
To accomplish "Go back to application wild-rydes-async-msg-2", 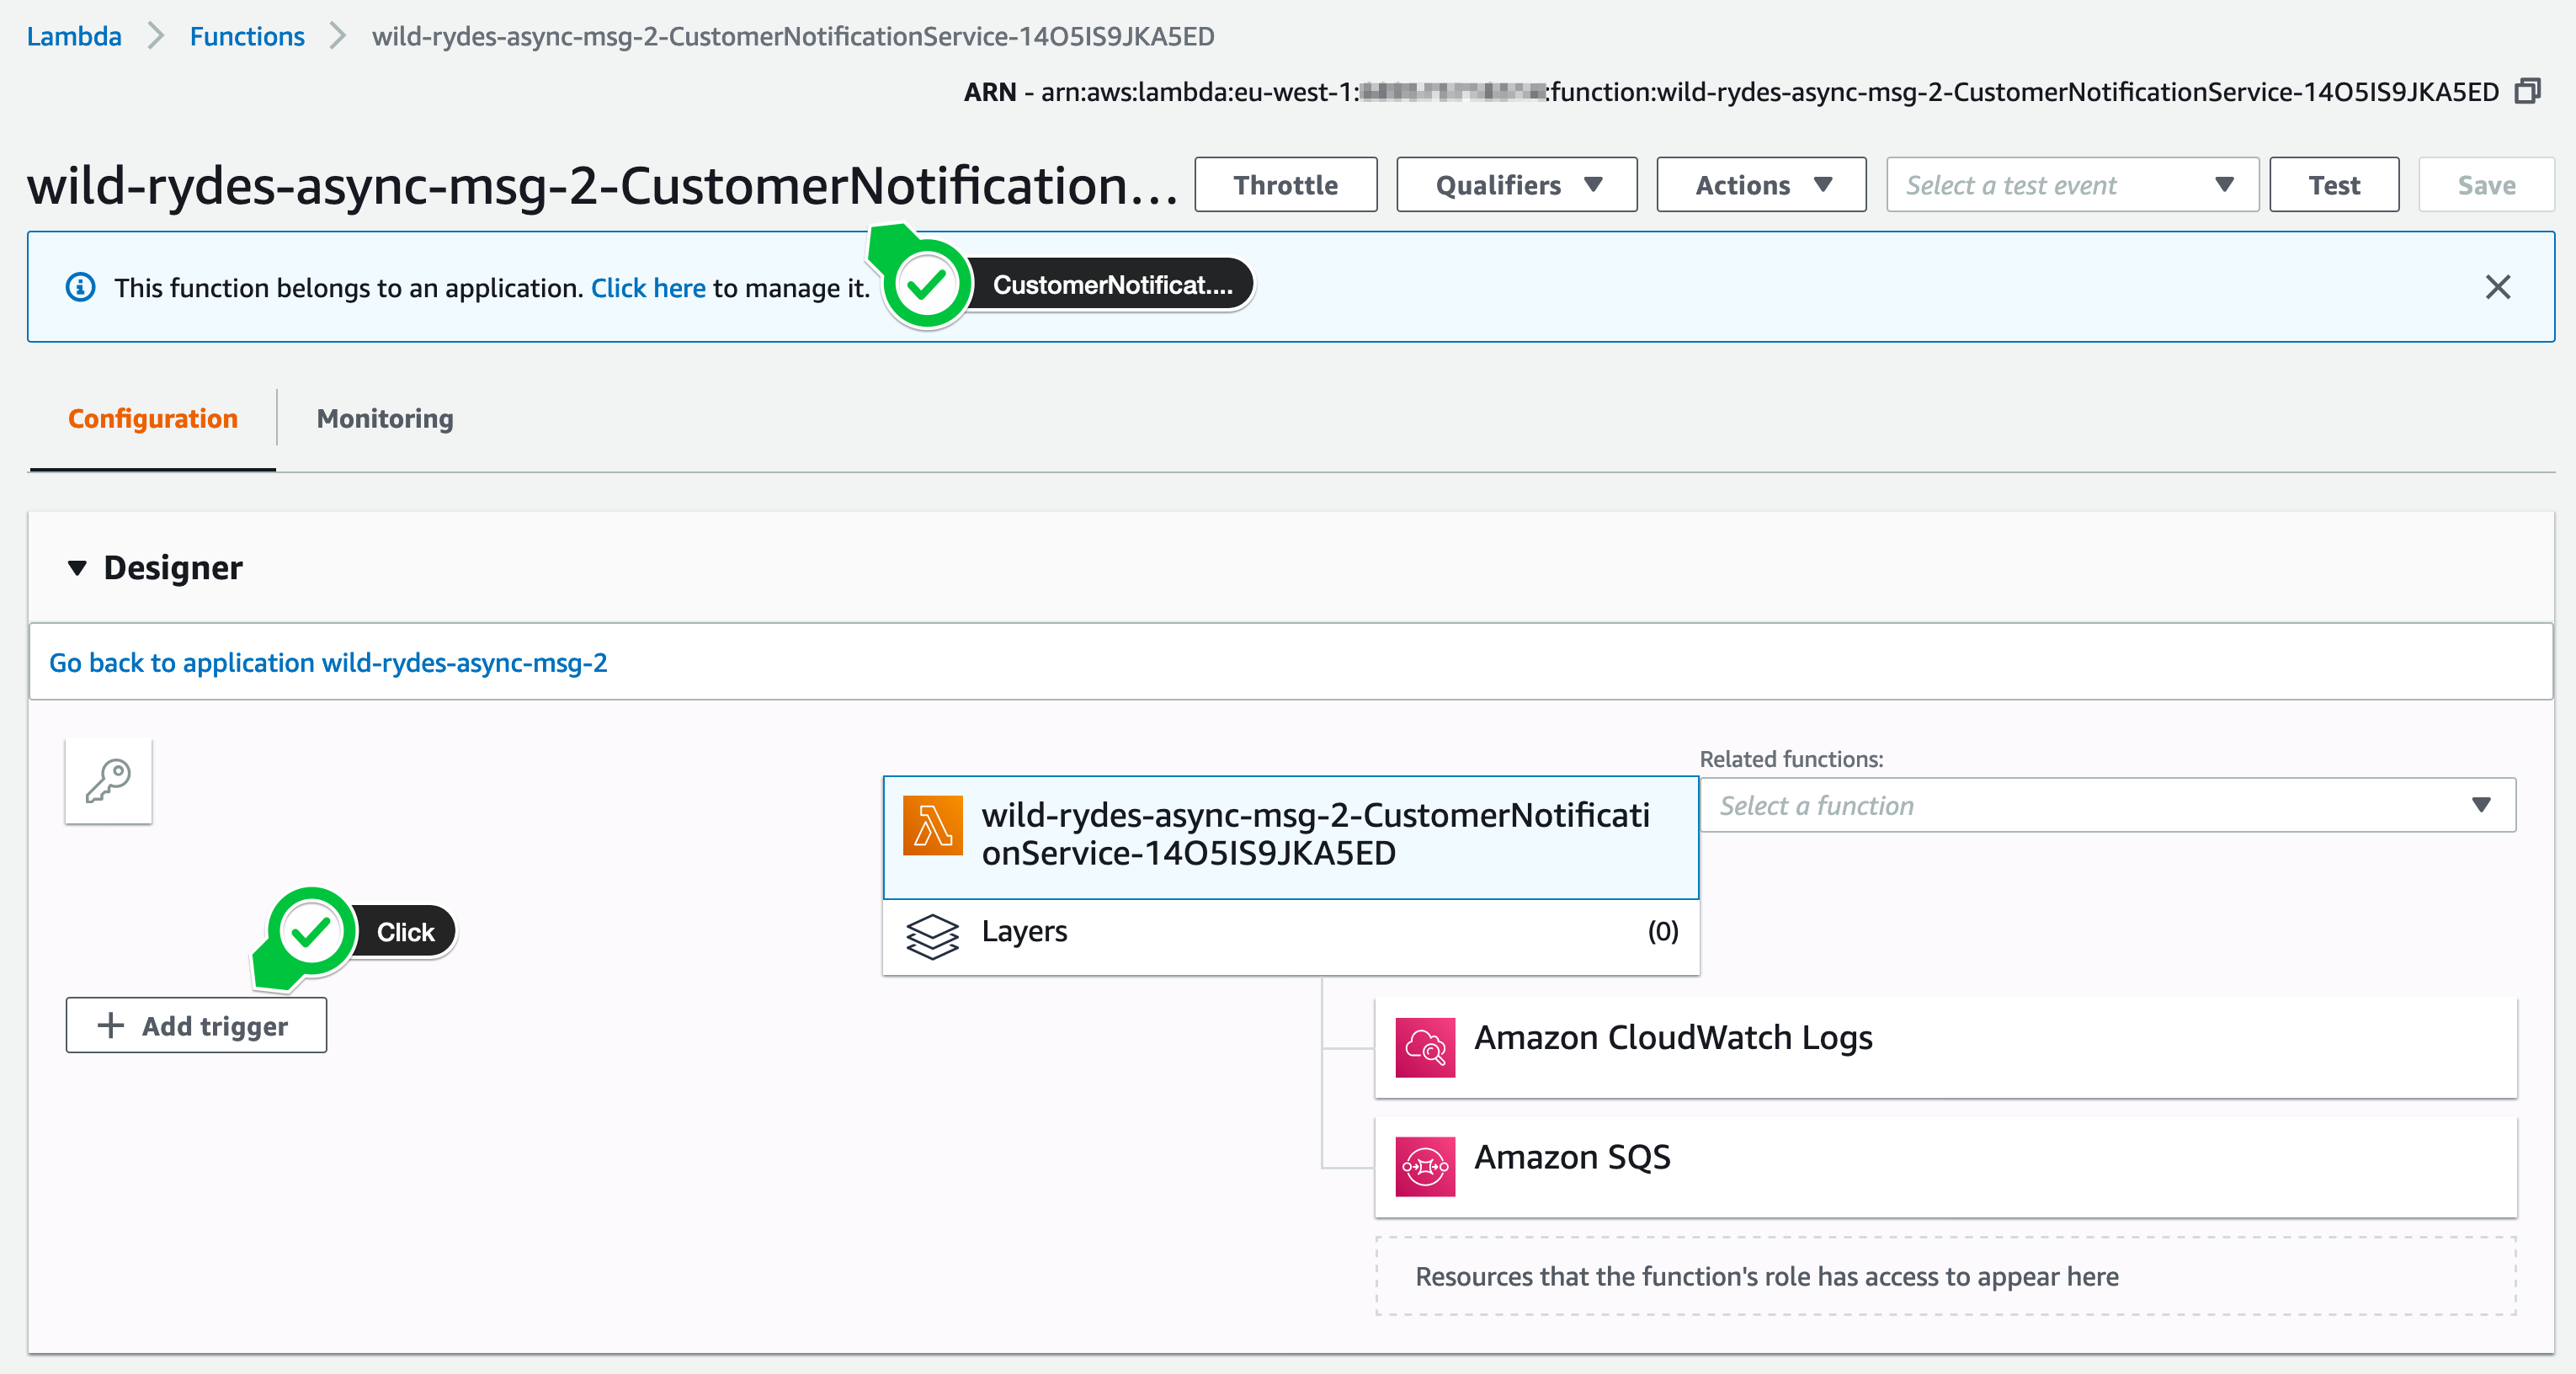I will pos(328,663).
